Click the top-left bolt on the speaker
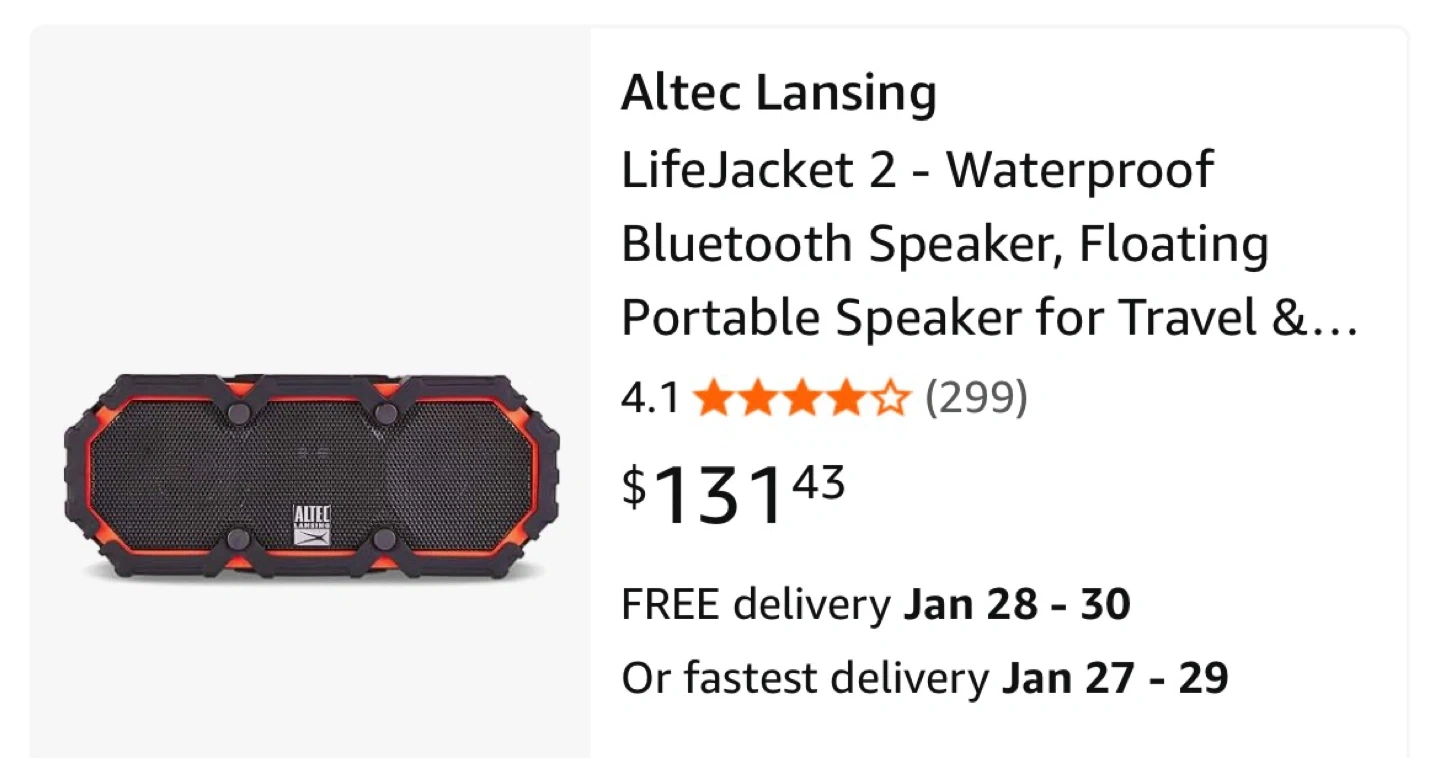The height and width of the screenshot is (758, 1440). click(238, 413)
